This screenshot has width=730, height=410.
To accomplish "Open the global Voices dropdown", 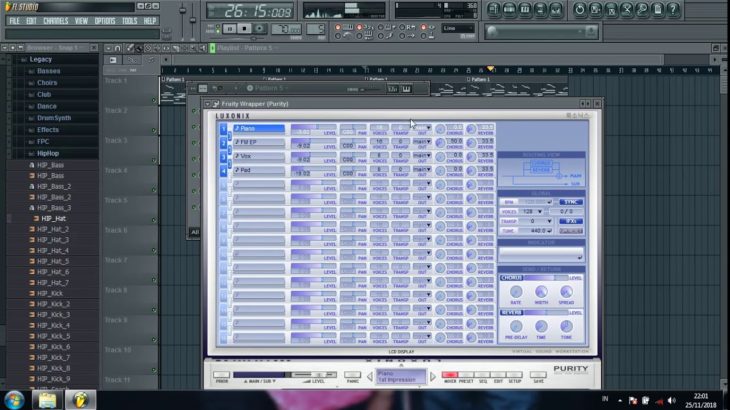I will pyautogui.click(x=531, y=212).
